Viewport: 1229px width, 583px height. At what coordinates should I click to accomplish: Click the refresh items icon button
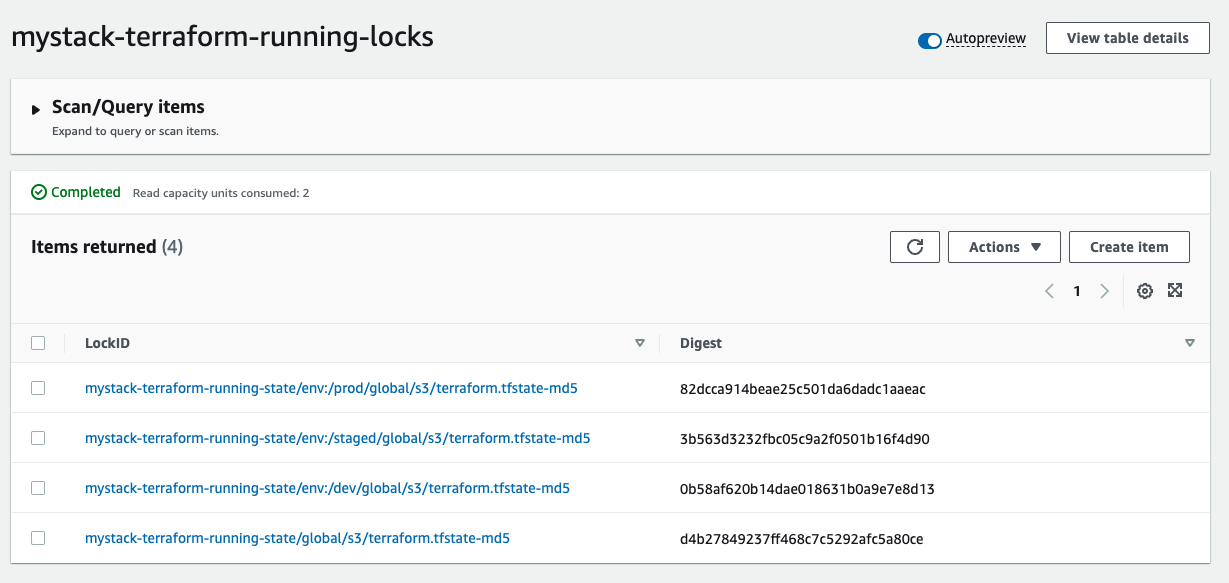point(914,247)
